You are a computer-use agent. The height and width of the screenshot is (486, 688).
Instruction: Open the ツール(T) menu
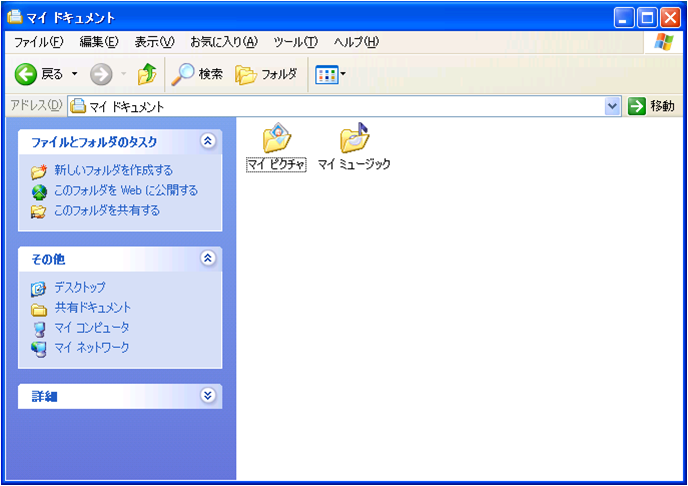click(295, 42)
